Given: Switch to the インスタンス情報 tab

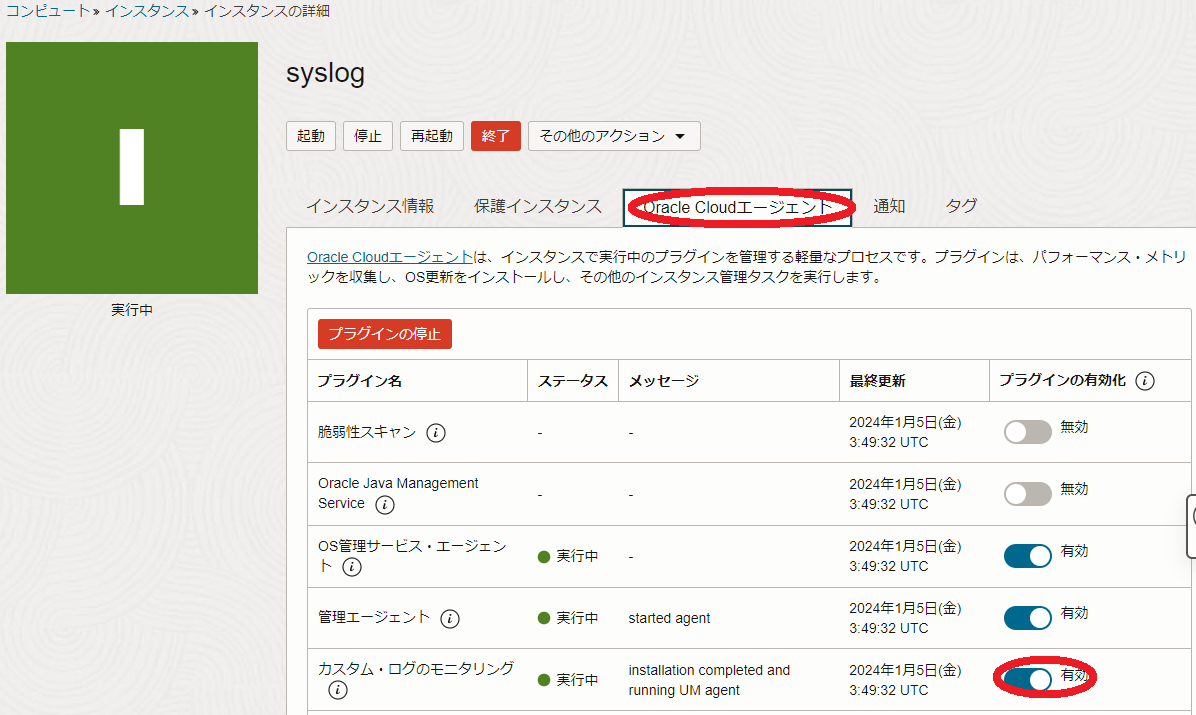Looking at the screenshot, I should (x=370, y=206).
